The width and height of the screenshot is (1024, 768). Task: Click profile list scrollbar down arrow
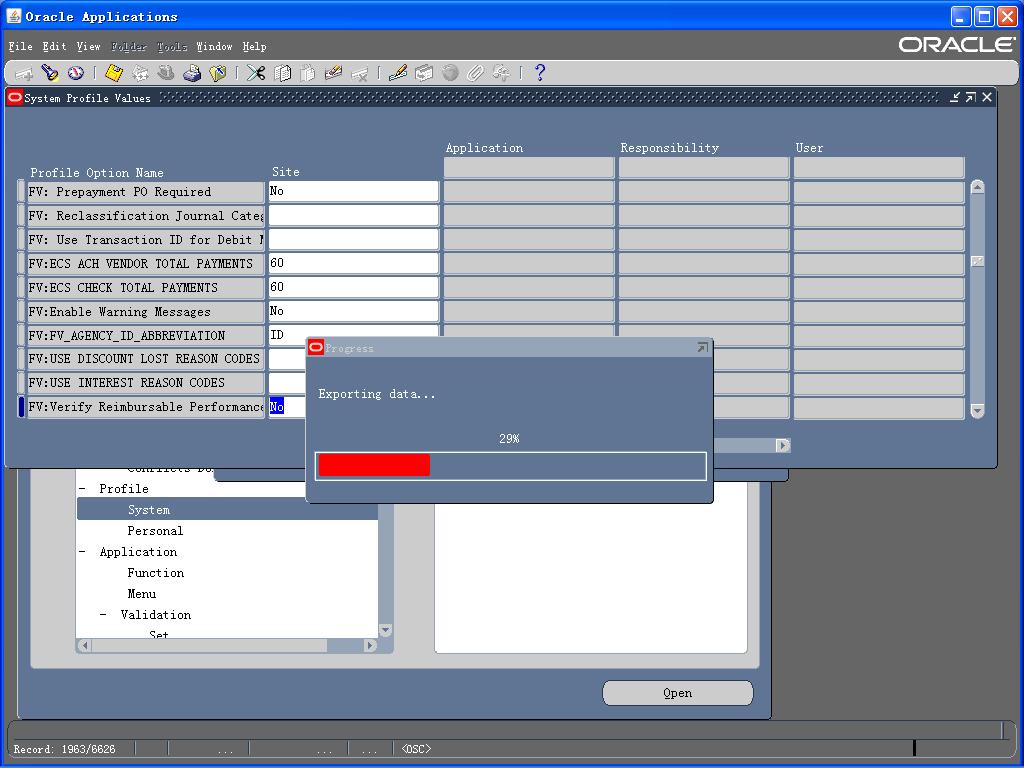(x=977, y=411)
